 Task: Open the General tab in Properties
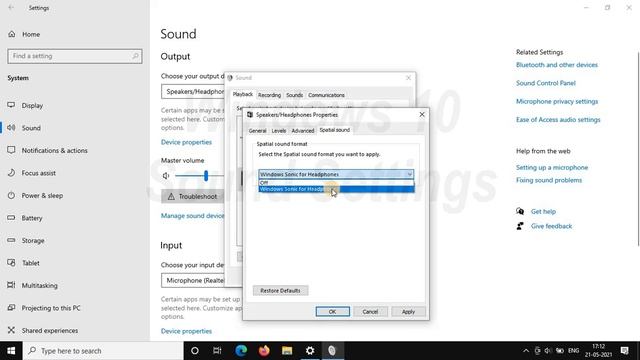tap(258, 131)
